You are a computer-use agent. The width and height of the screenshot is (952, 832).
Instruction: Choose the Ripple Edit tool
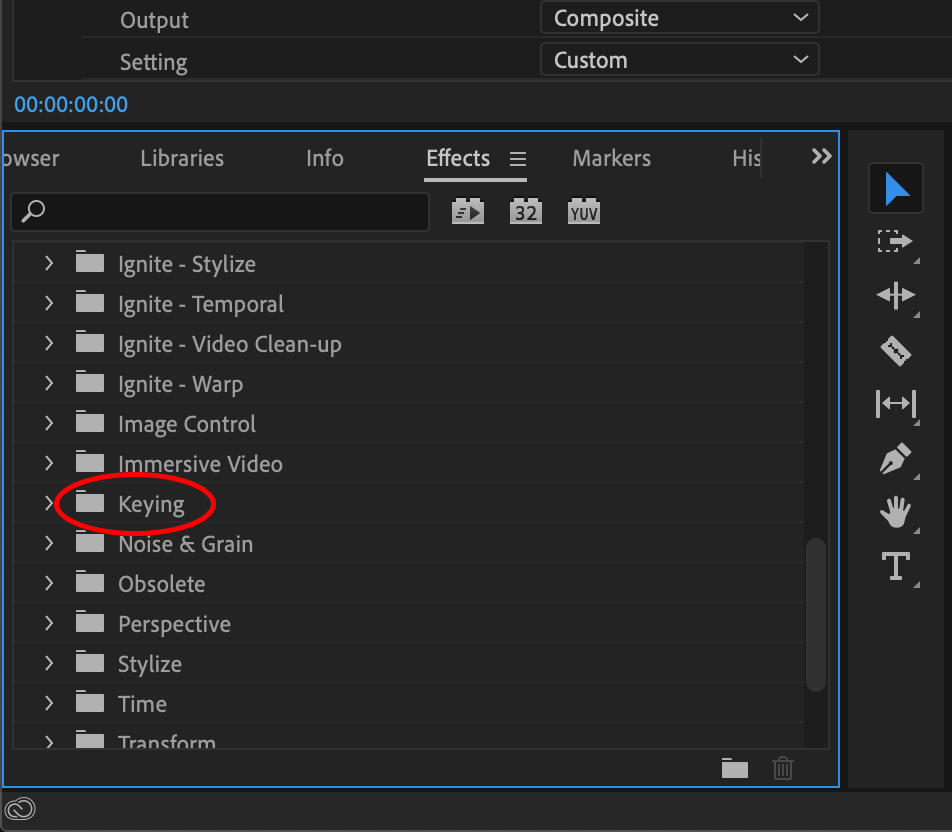point(895,295)
